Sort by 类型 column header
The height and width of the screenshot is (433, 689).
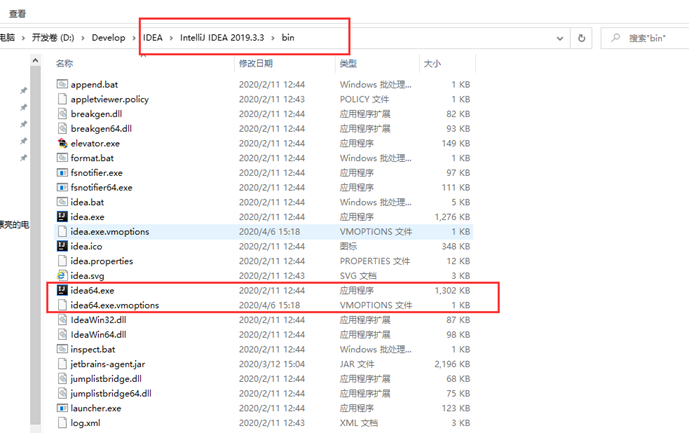tap(348, 63)
